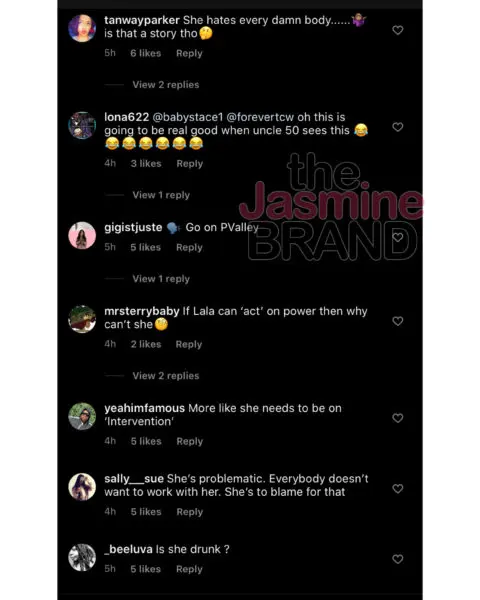The image size is (480, 600).
Task: Open the @forevertcw mention link
Action: click(x=261, y=117)
